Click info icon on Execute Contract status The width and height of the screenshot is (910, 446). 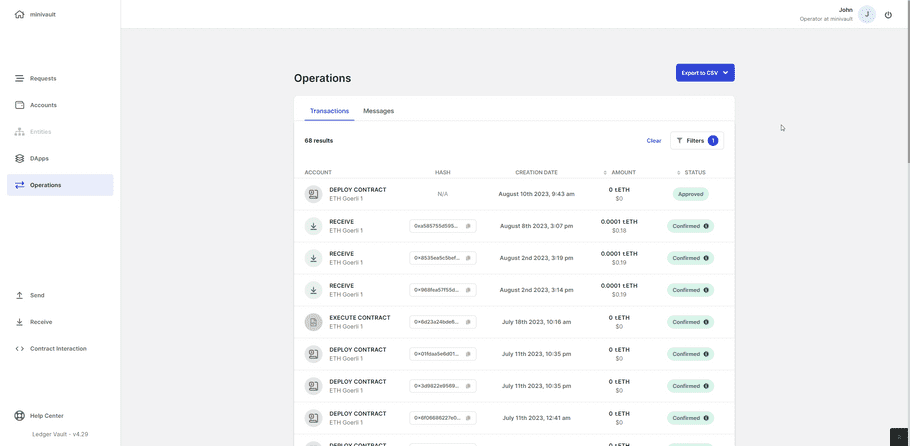point(706,322)
